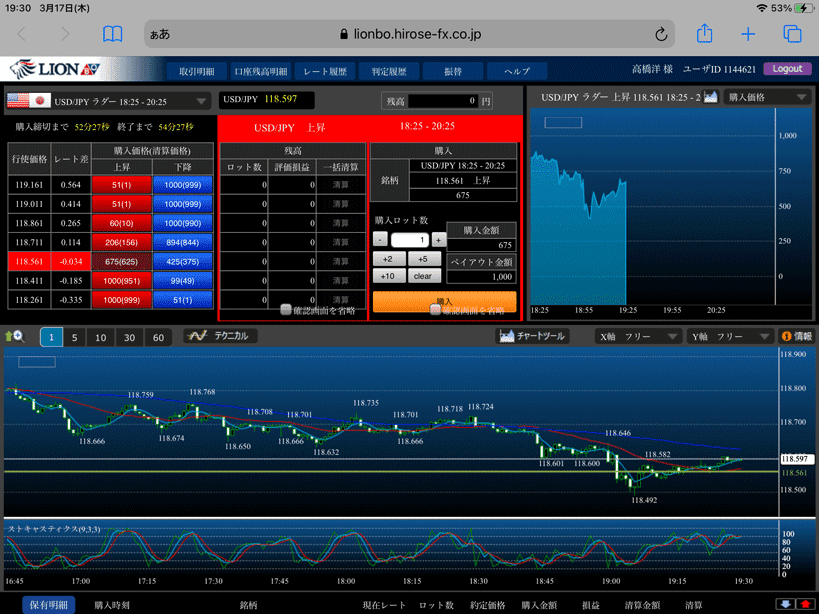This screenshot has height=614, width=819.
Task: Open the Safari share sheet
Action: 705,33
